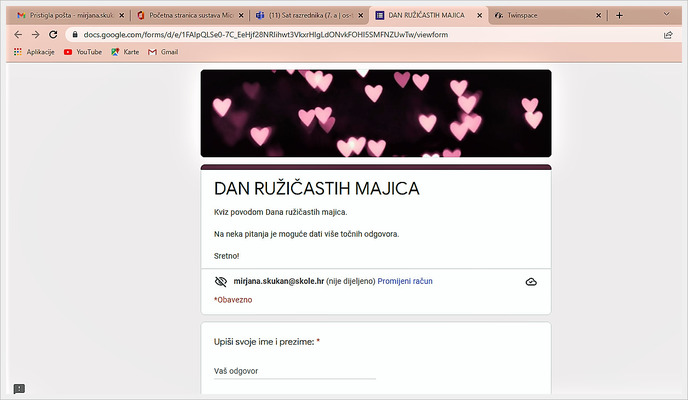Image resolution: width=688 pixels, height=400 pixels.
Task: Click the share icon in the address bar
Action: [668, 35]
